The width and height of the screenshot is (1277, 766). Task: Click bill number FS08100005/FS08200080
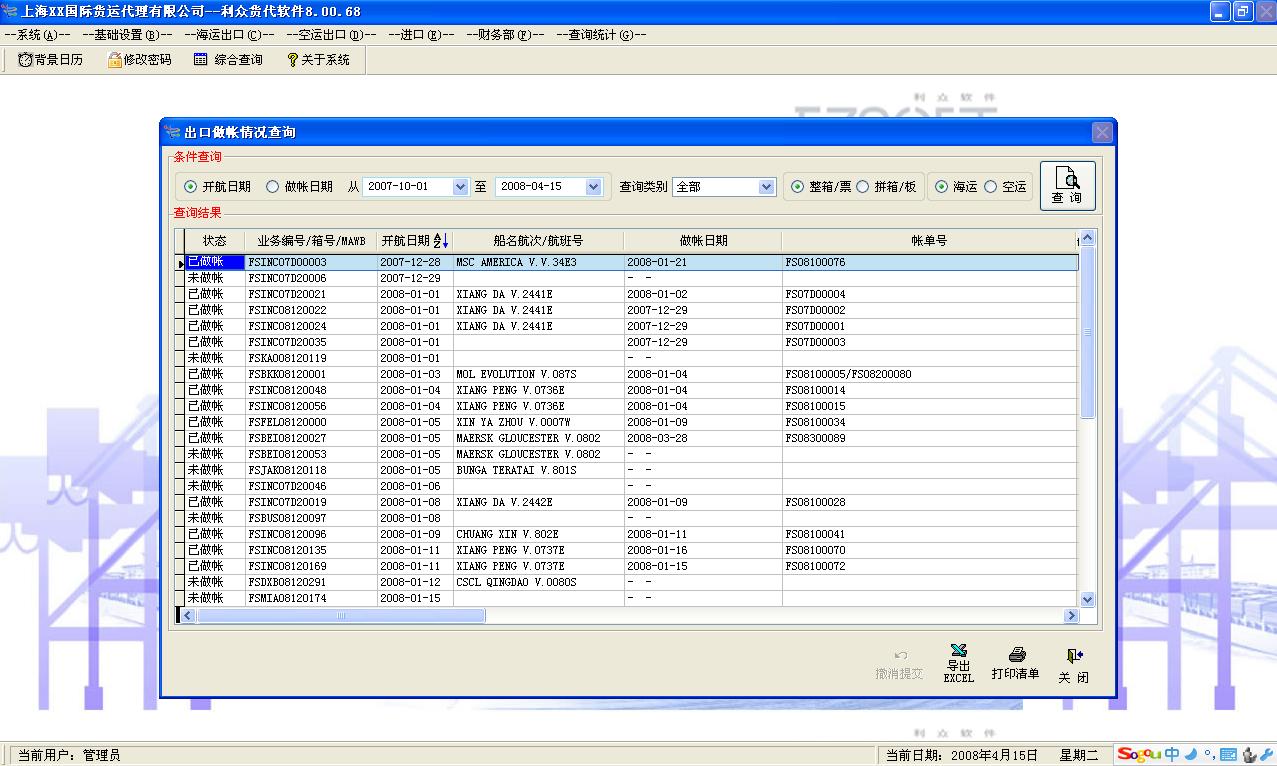(849, 374)
